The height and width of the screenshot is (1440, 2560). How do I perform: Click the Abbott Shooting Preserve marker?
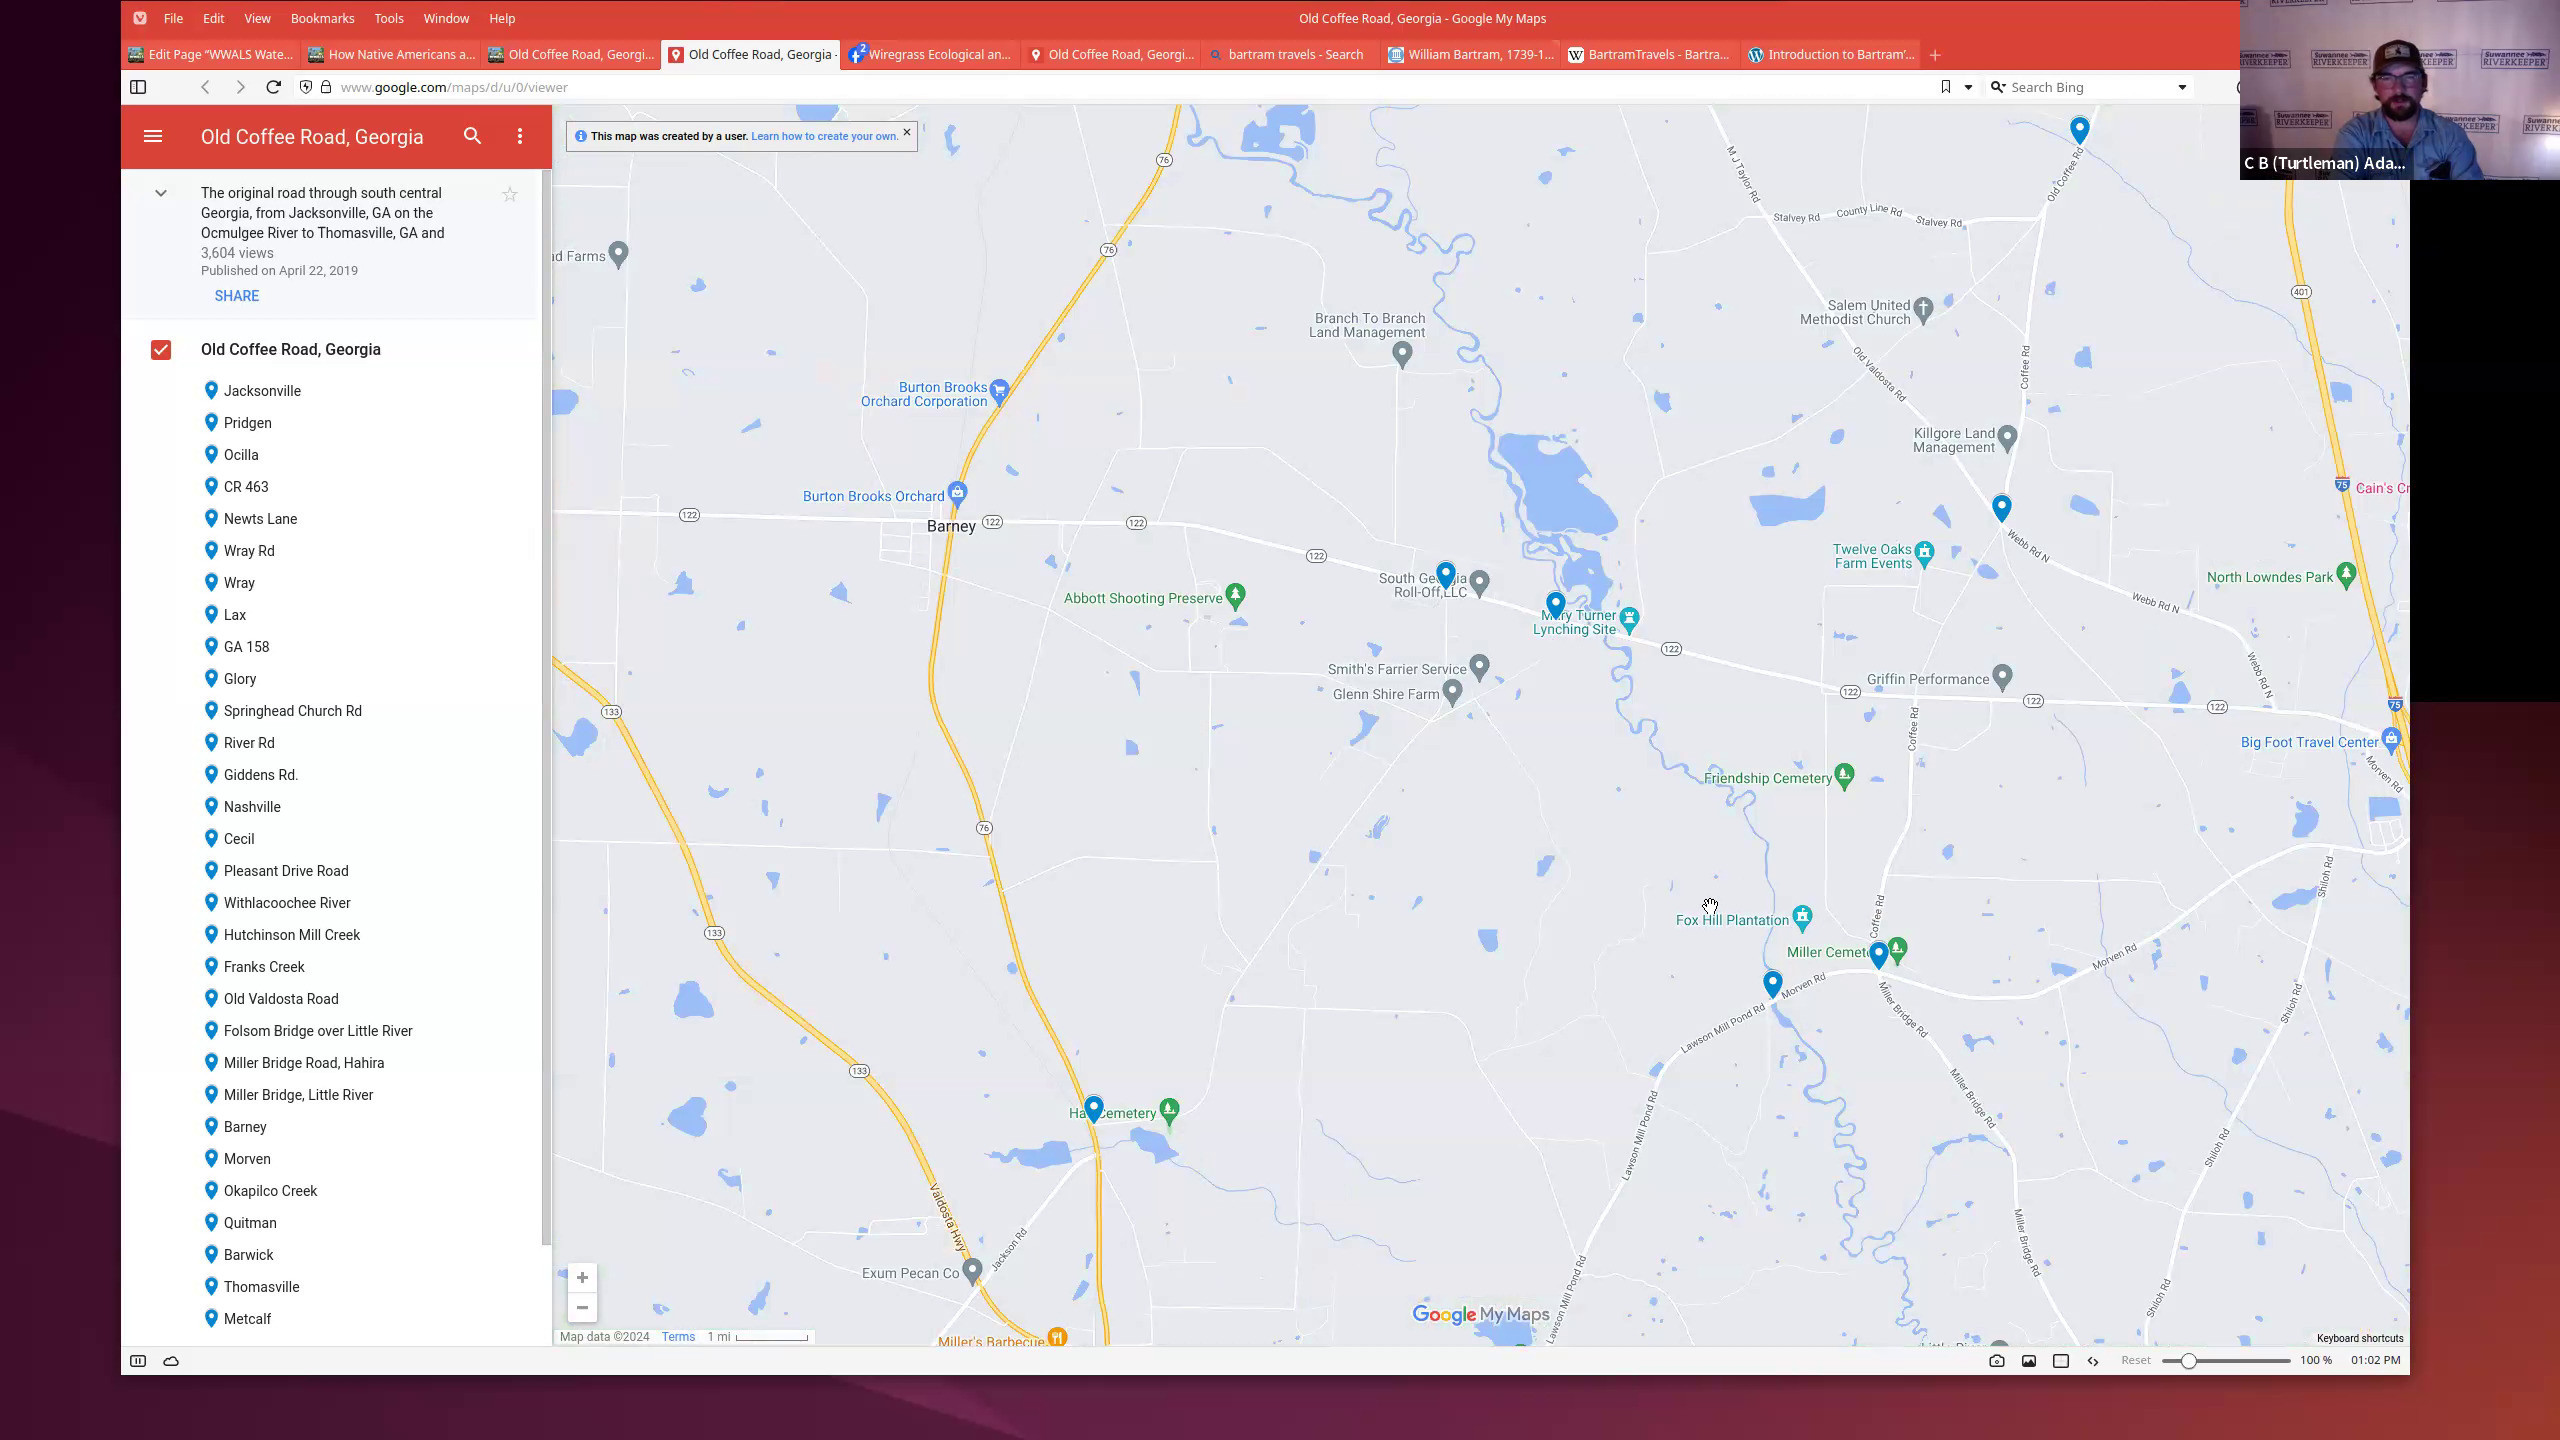tap(1235, 595)
